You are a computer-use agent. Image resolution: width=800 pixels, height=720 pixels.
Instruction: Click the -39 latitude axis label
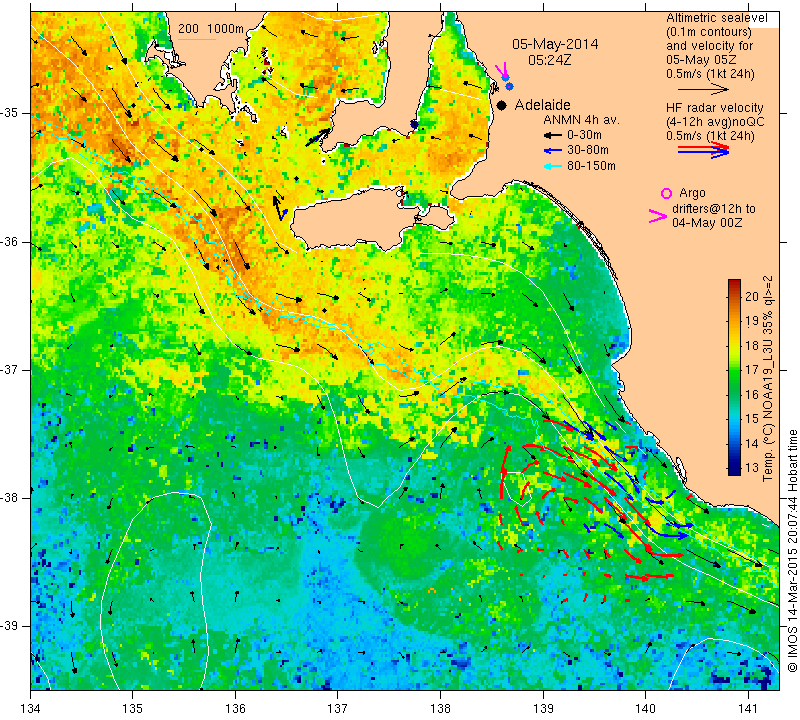[11, 626]
